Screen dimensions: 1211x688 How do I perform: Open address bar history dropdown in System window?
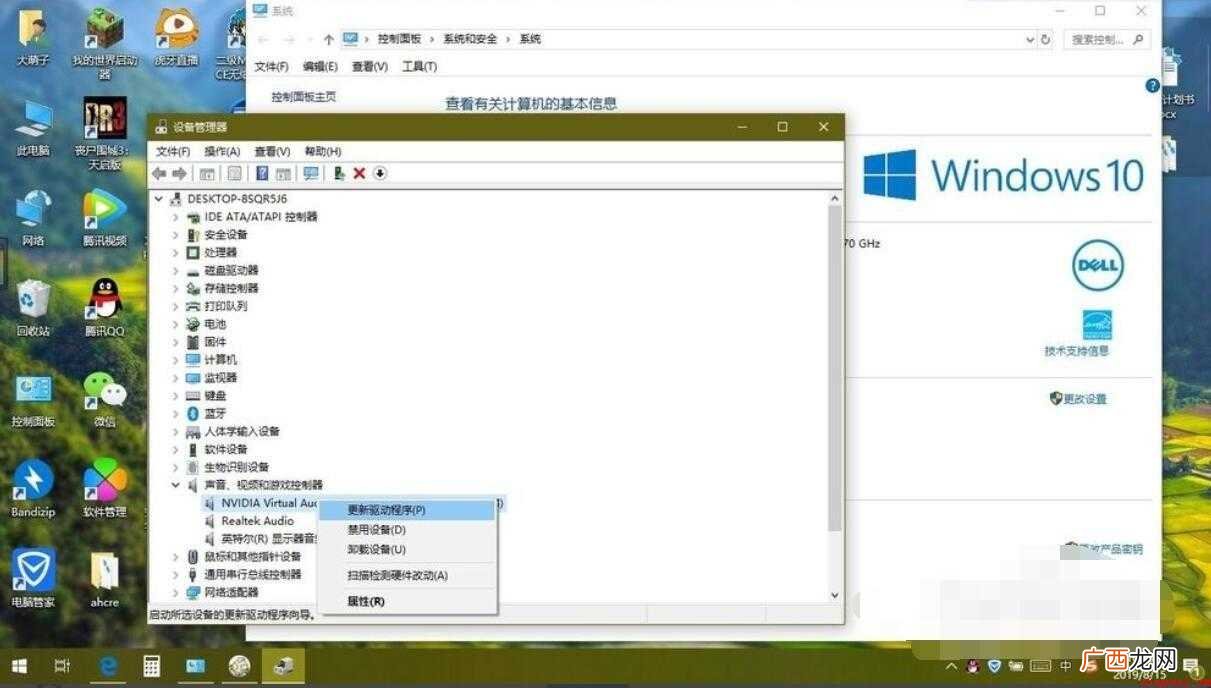pos(1030,40)
